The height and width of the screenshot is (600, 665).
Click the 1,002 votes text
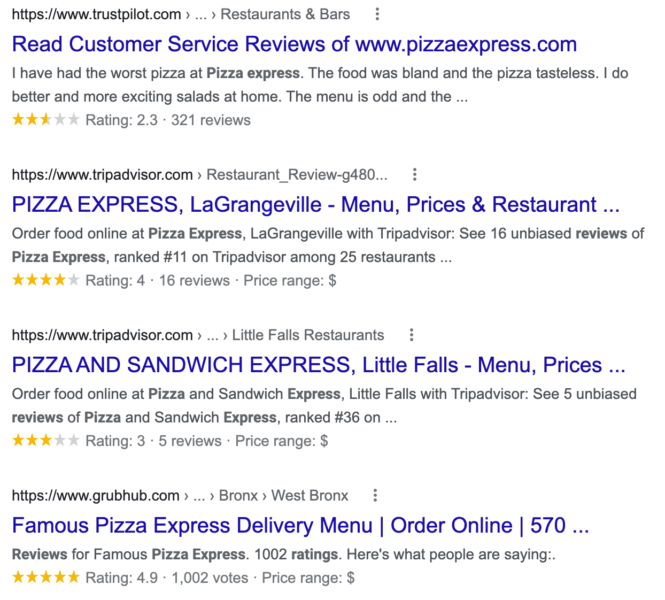click(x=210, y=578)
